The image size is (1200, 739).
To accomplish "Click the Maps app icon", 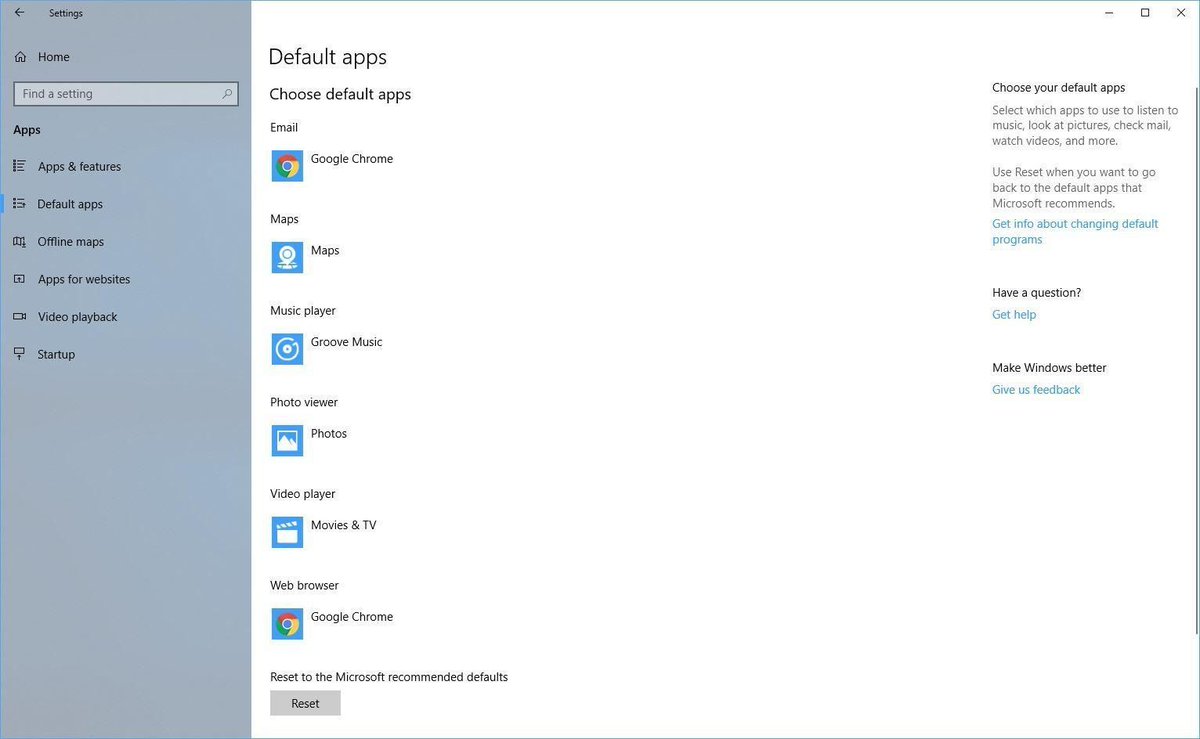I will [287, 258].
